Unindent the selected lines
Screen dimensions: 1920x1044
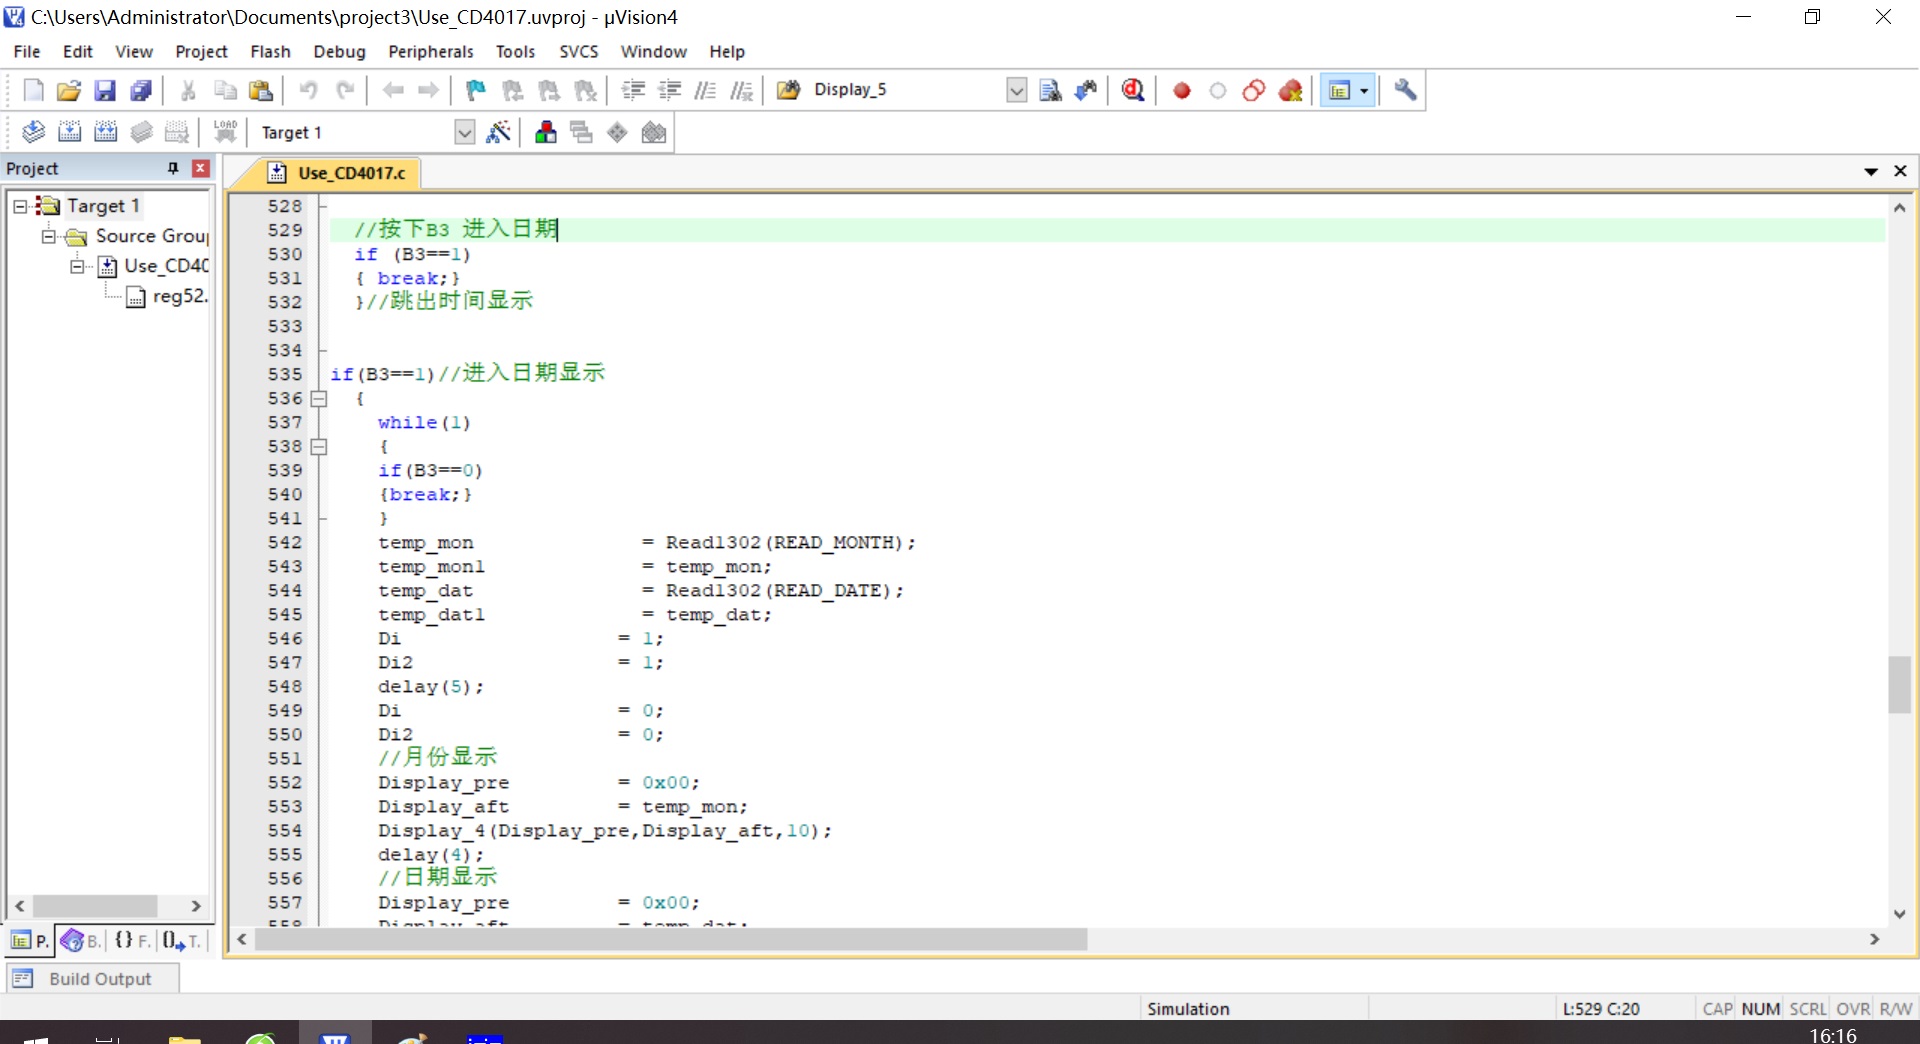tap(669, 90)
